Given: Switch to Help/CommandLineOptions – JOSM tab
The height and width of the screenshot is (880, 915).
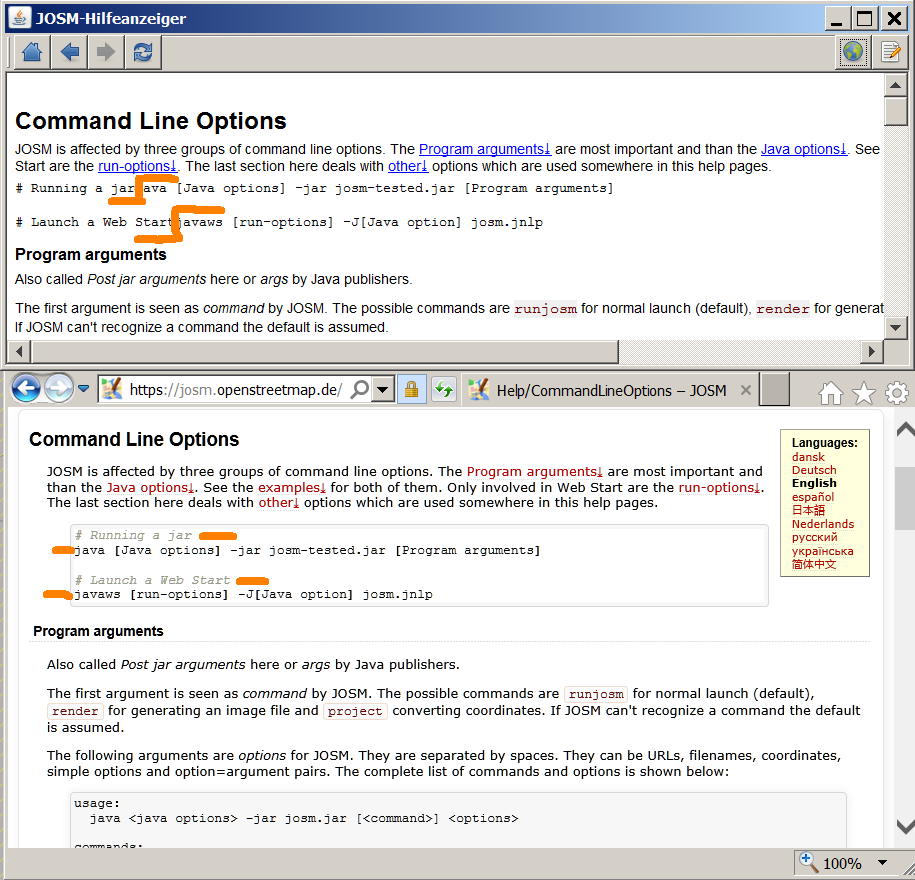Looking at the screenshot, I should 611,390.
